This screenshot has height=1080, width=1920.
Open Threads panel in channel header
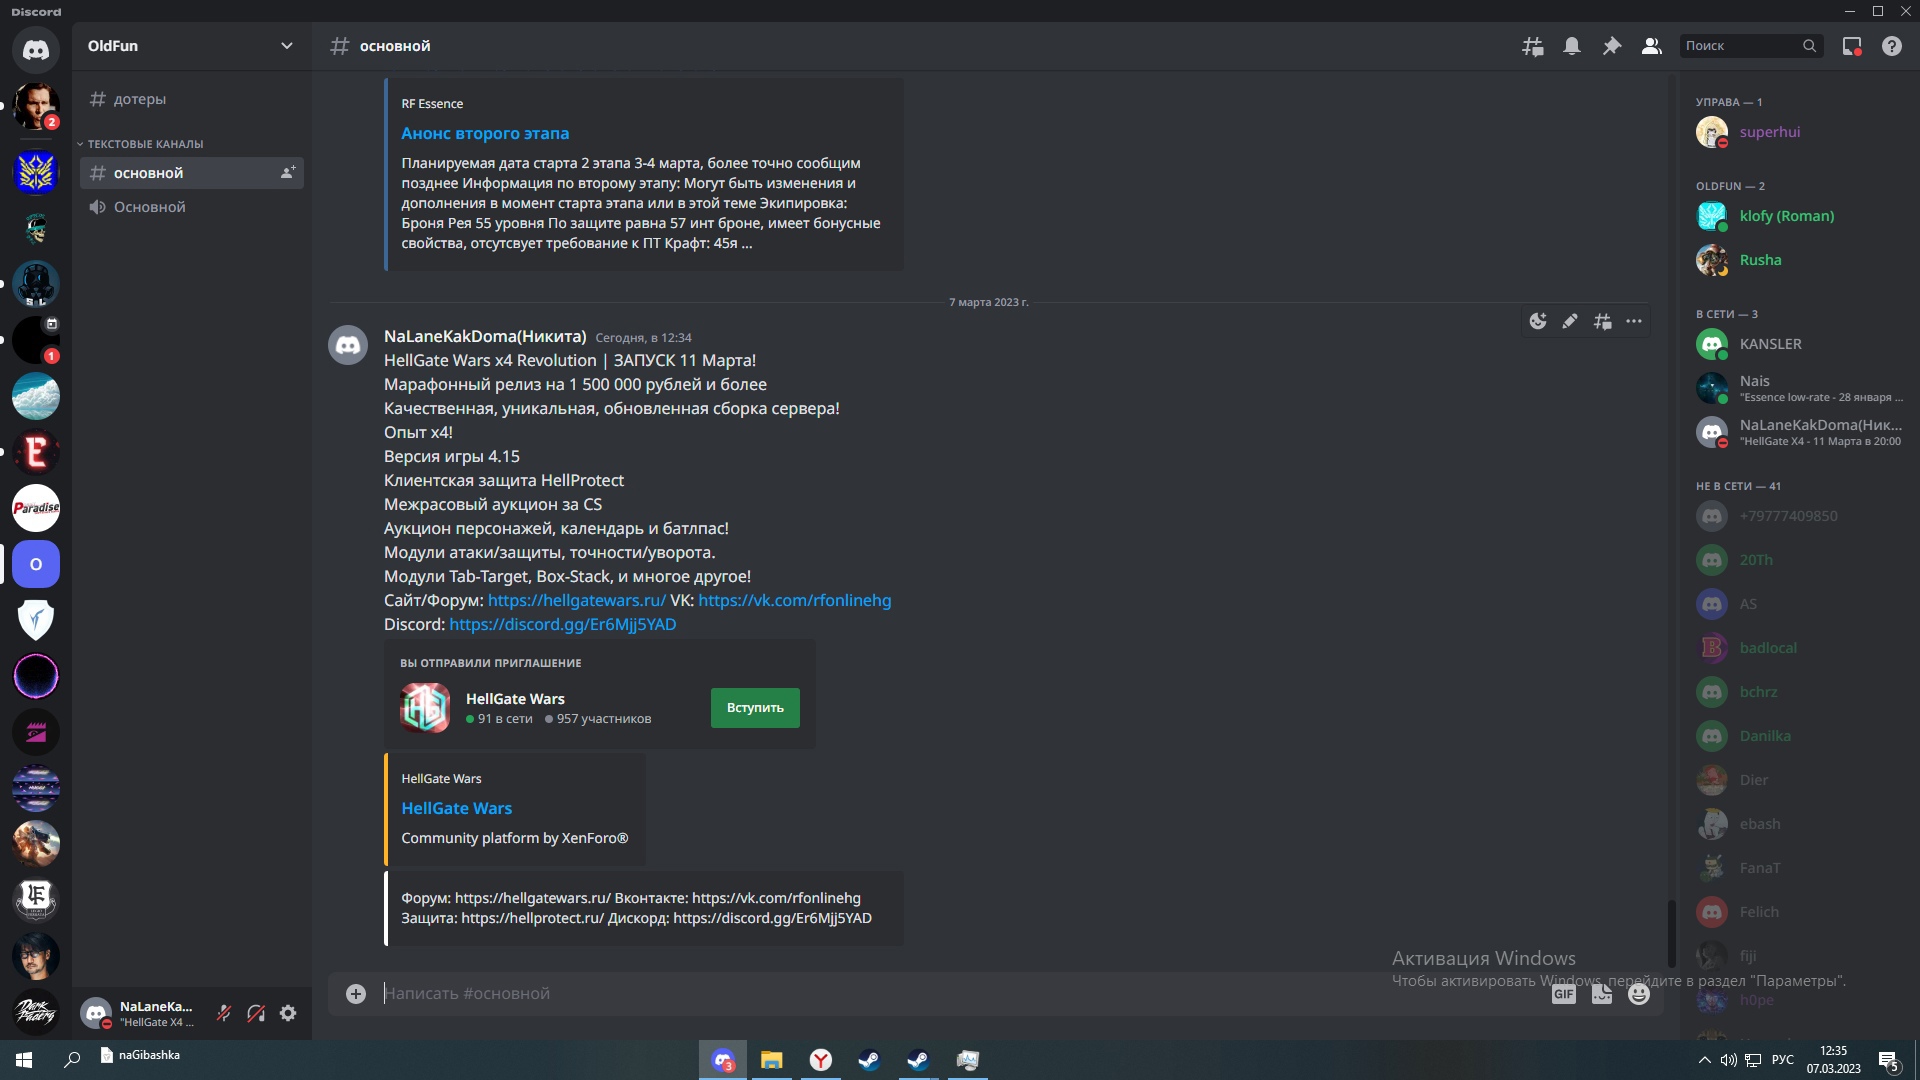click(x=1532, y=46)
